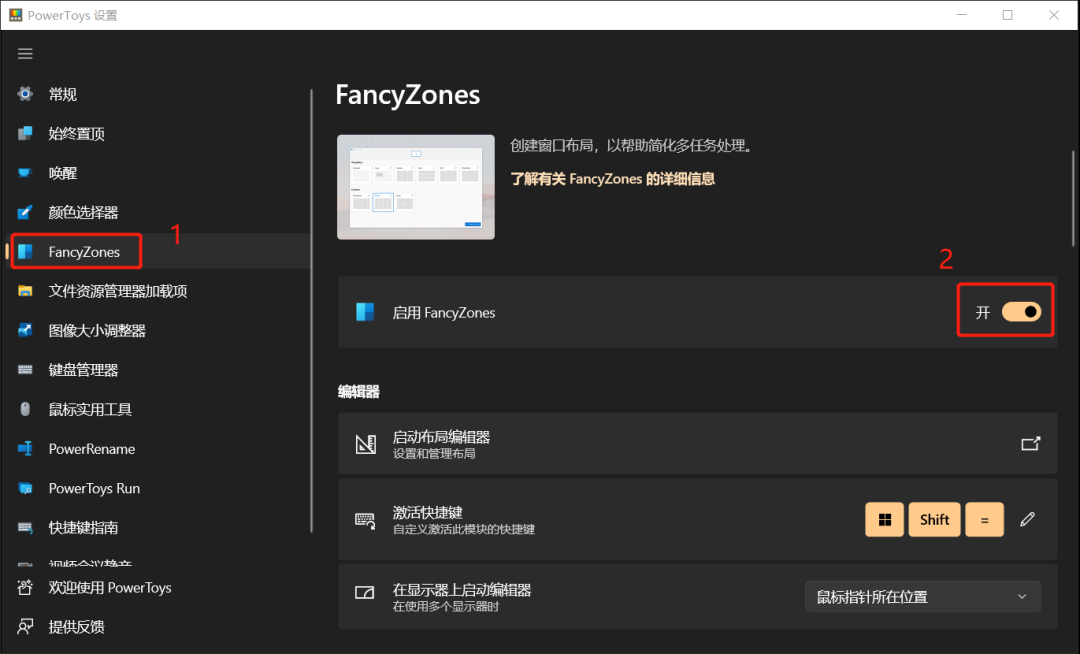Click the sidebar vertical scrollbar
1080x654 pixels.
pyautogui.click(x=311, y=310)
